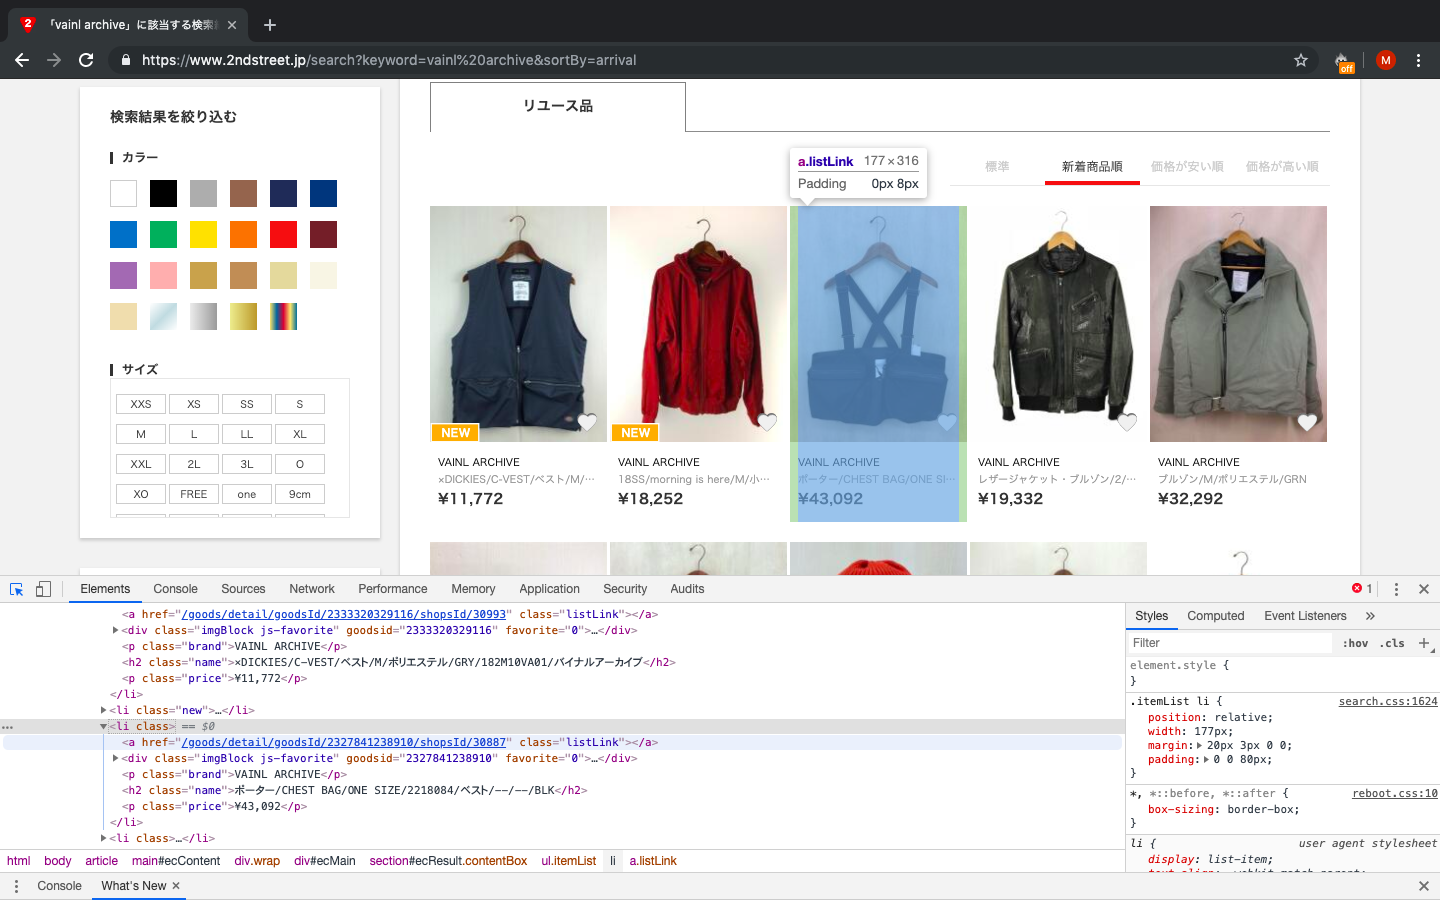Click the new style rule plus icon
The image size is (1440, 900).
1424,643
